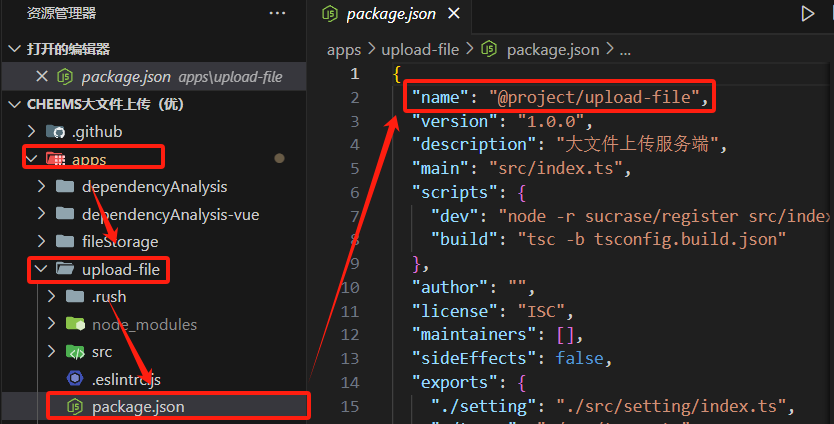The width and height of the screenshot is (834, 424).
Task: Select the node_modules folder name
Action: (x=145, y=325)
